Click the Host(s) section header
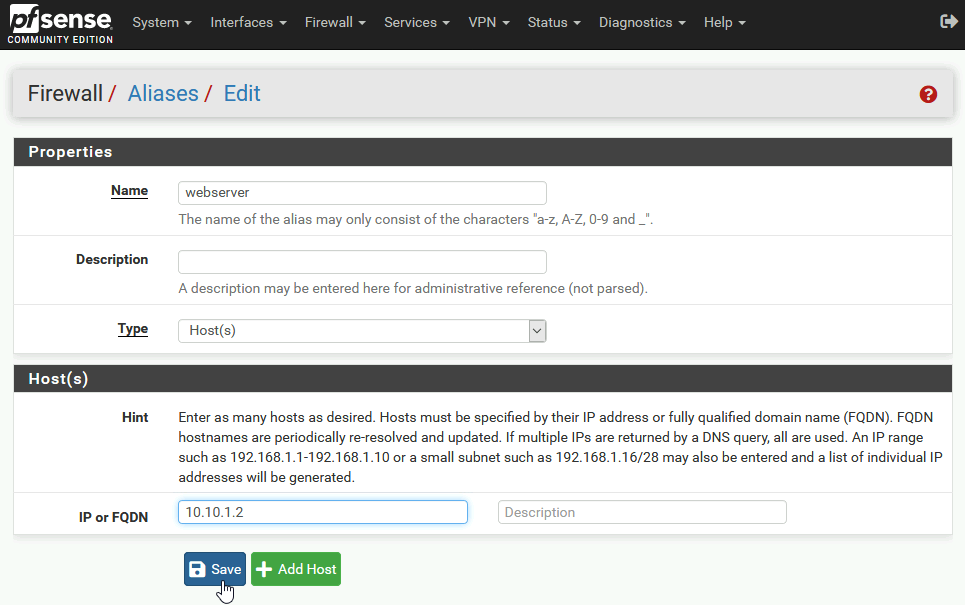The height and width of the screenshot is (605, 965). pos(482,379)
